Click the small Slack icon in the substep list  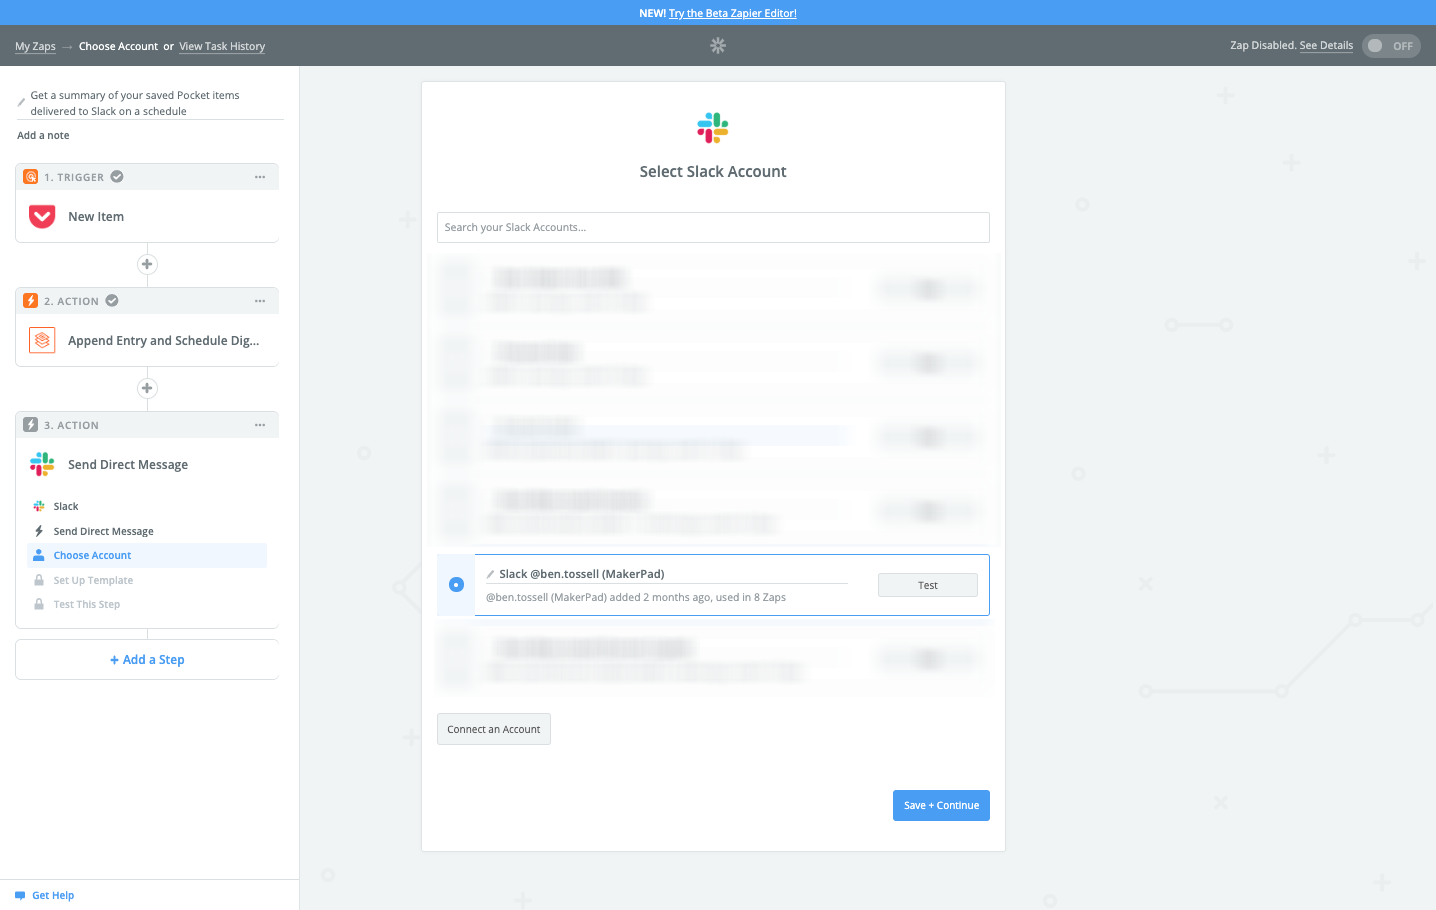click(39, 506)
